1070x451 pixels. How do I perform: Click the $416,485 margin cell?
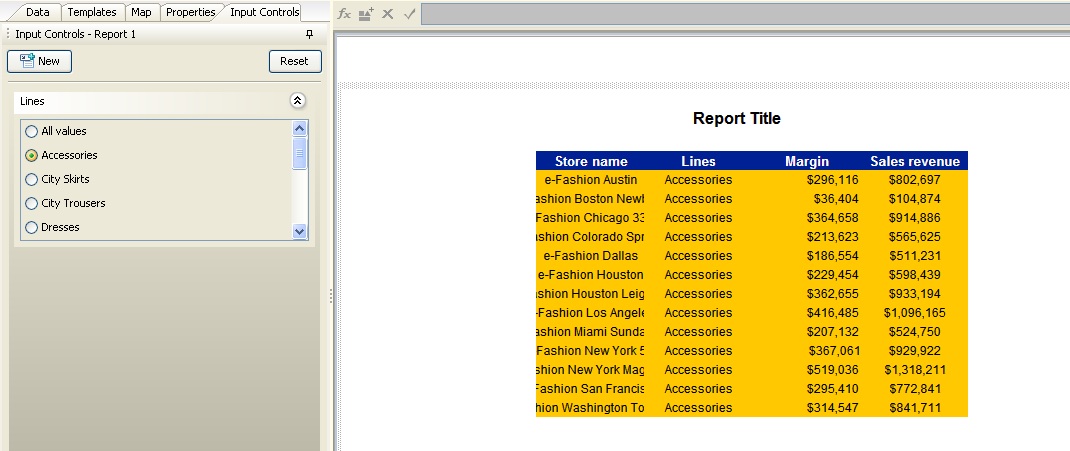point(807,313)
